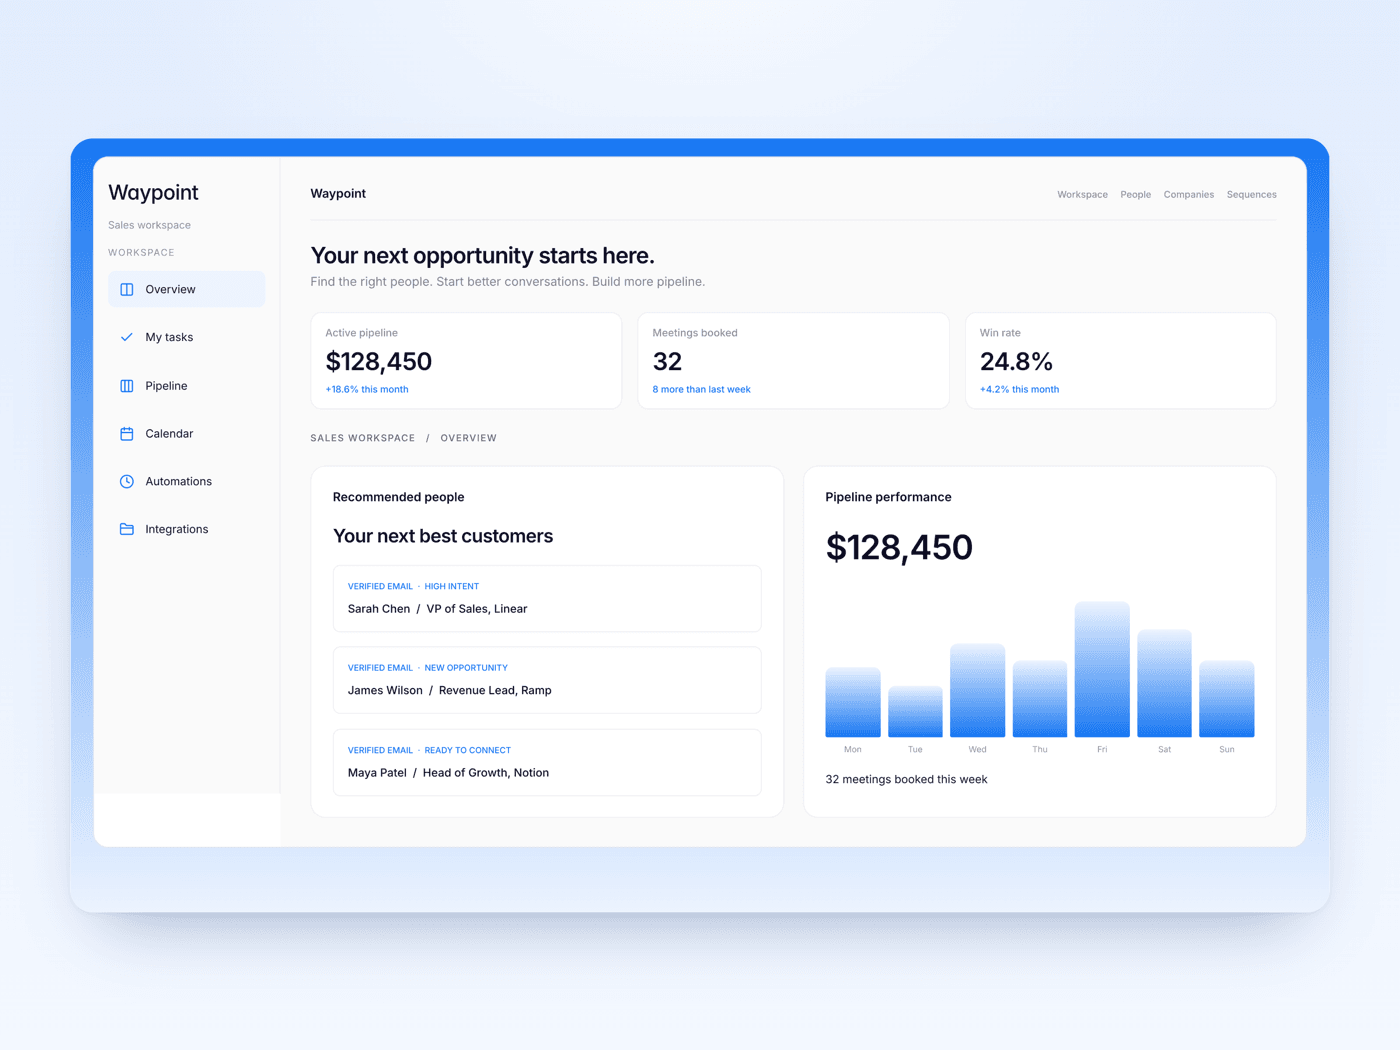Click the Pipeline performance card title
The height and width of the screenshot is (1050, 1400).
click(888, 497)
